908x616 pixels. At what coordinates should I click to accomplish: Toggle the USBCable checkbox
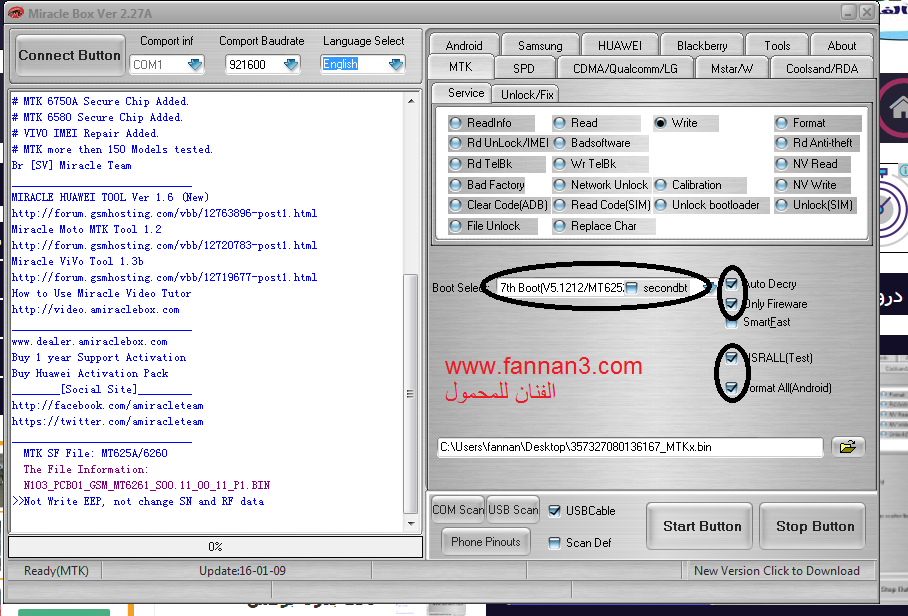[554, 511]
